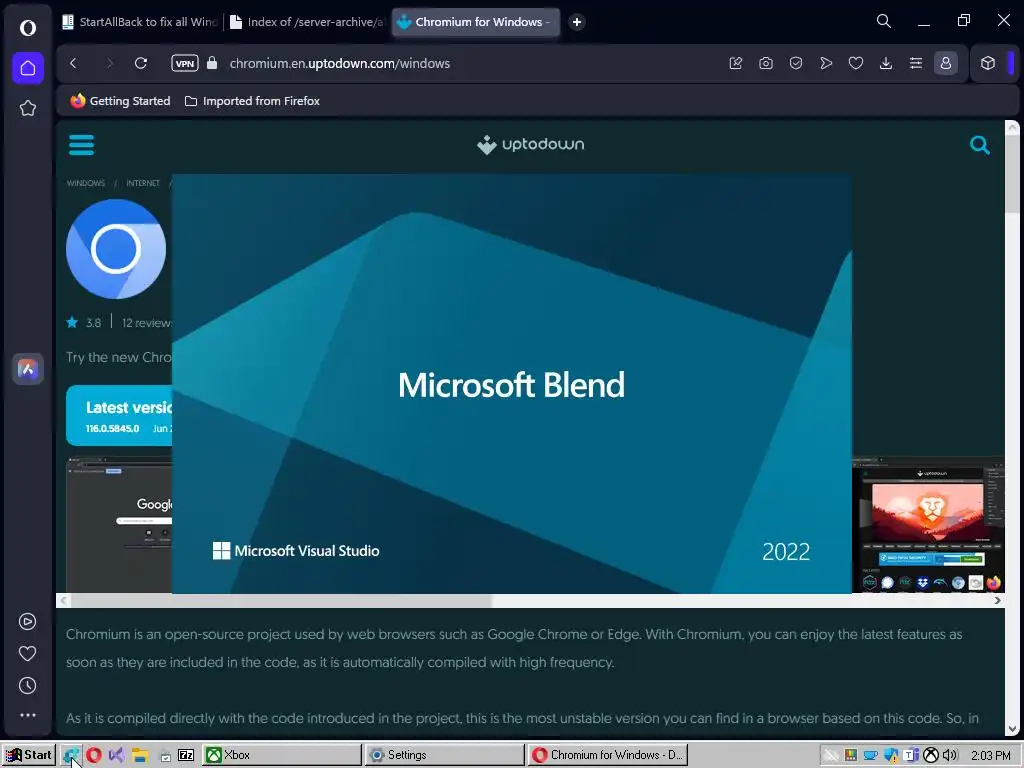Follow the INTERNET breadcrumb link
This screenshot has height=768, width=1024.
[143, 183]
